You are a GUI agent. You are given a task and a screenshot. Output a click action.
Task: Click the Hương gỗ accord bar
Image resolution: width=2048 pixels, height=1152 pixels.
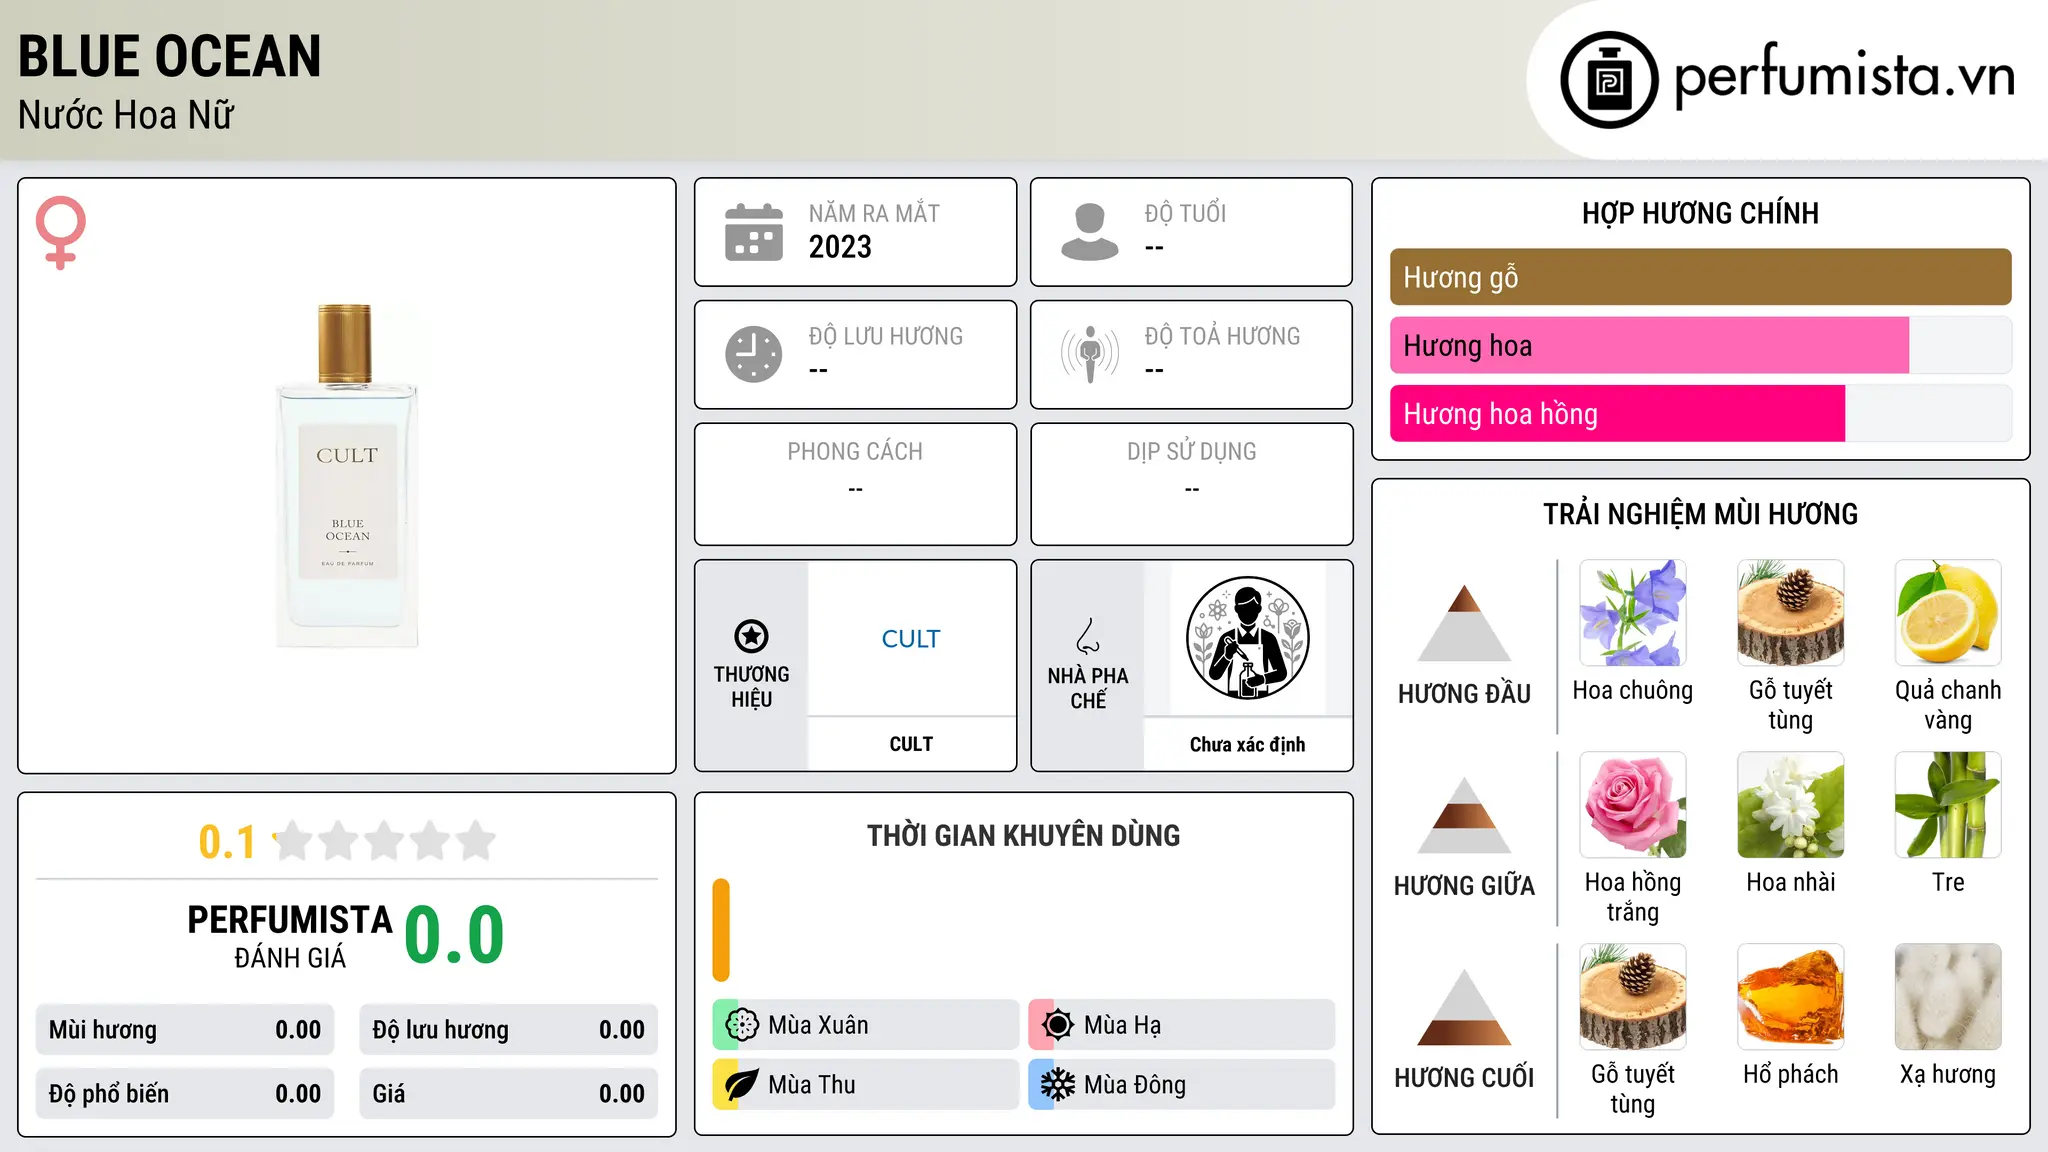[1701, 277]
